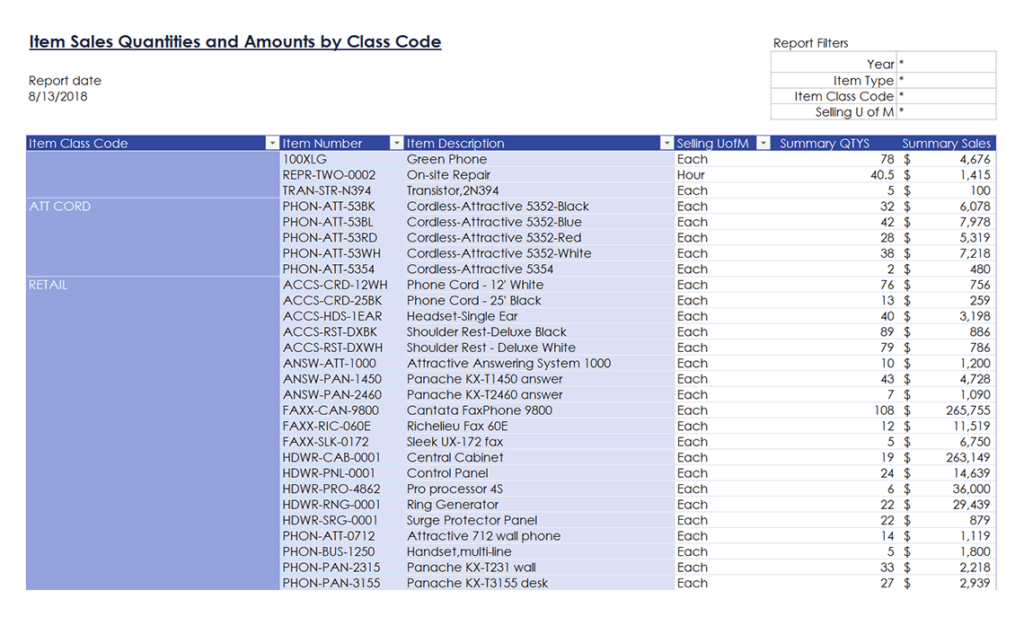Open the Item Class Code filter dropdown
The height and width of the screenshot is (617, 1024).
(x=271, y=143)
